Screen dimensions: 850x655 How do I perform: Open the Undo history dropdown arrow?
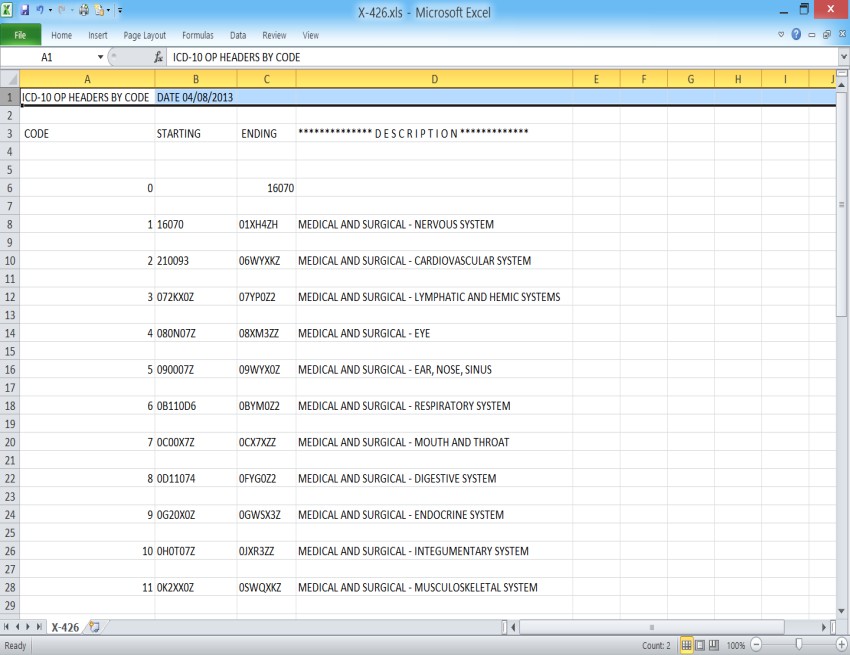click(x=50, y=10)
